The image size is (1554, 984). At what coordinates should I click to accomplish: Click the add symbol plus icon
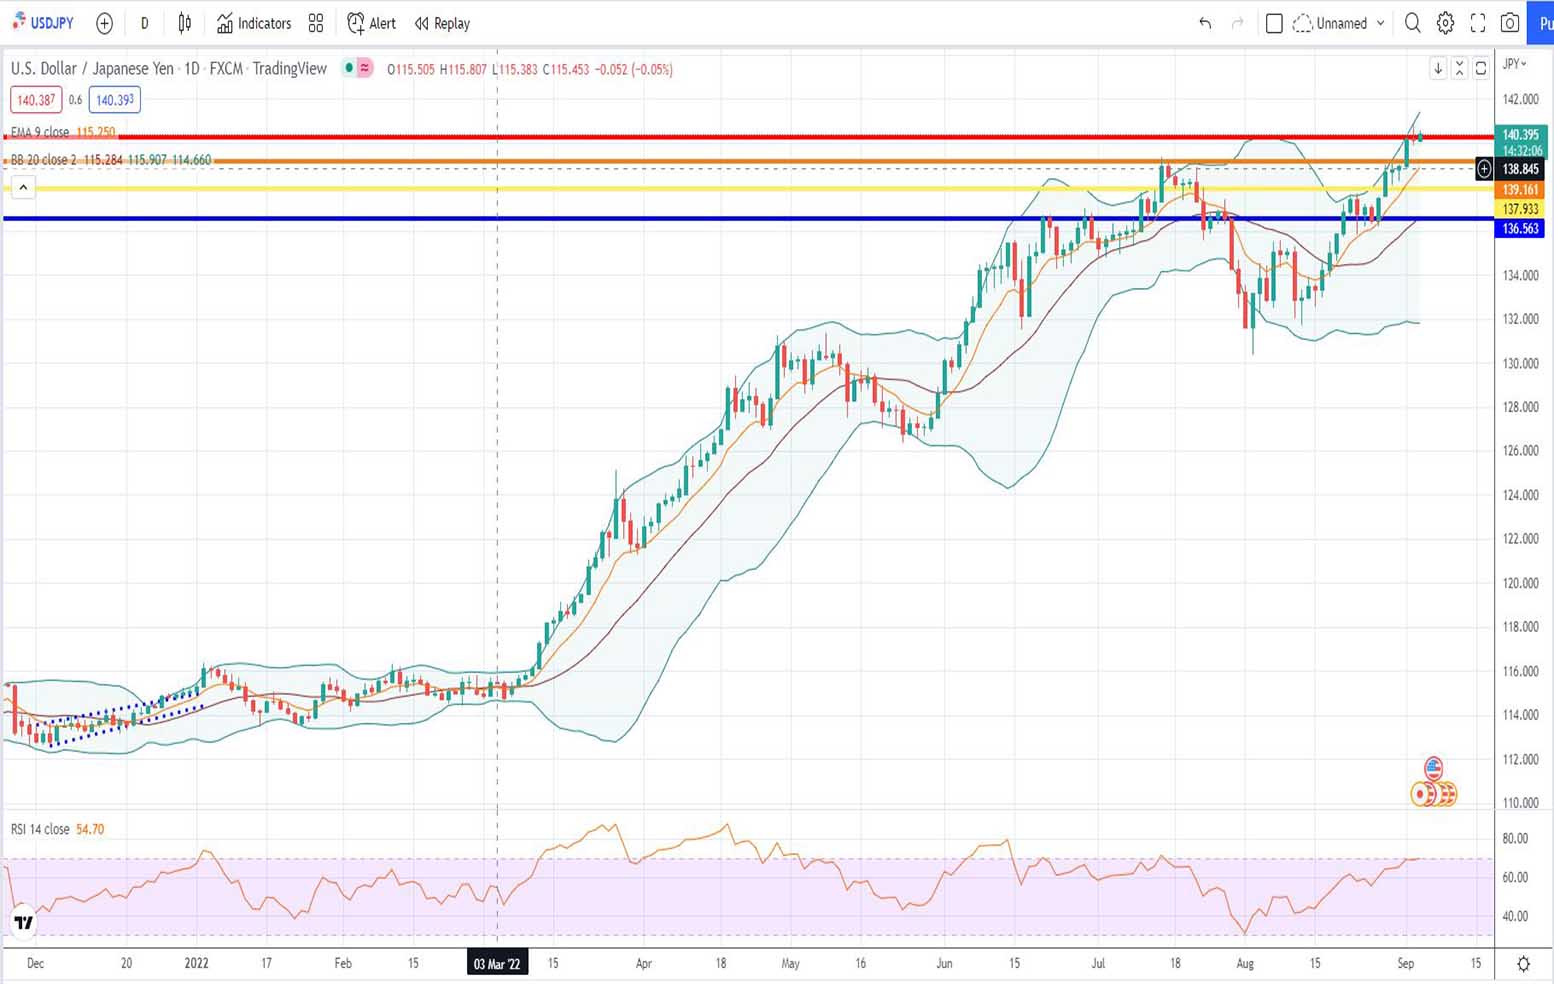click(x=104, y=23)
